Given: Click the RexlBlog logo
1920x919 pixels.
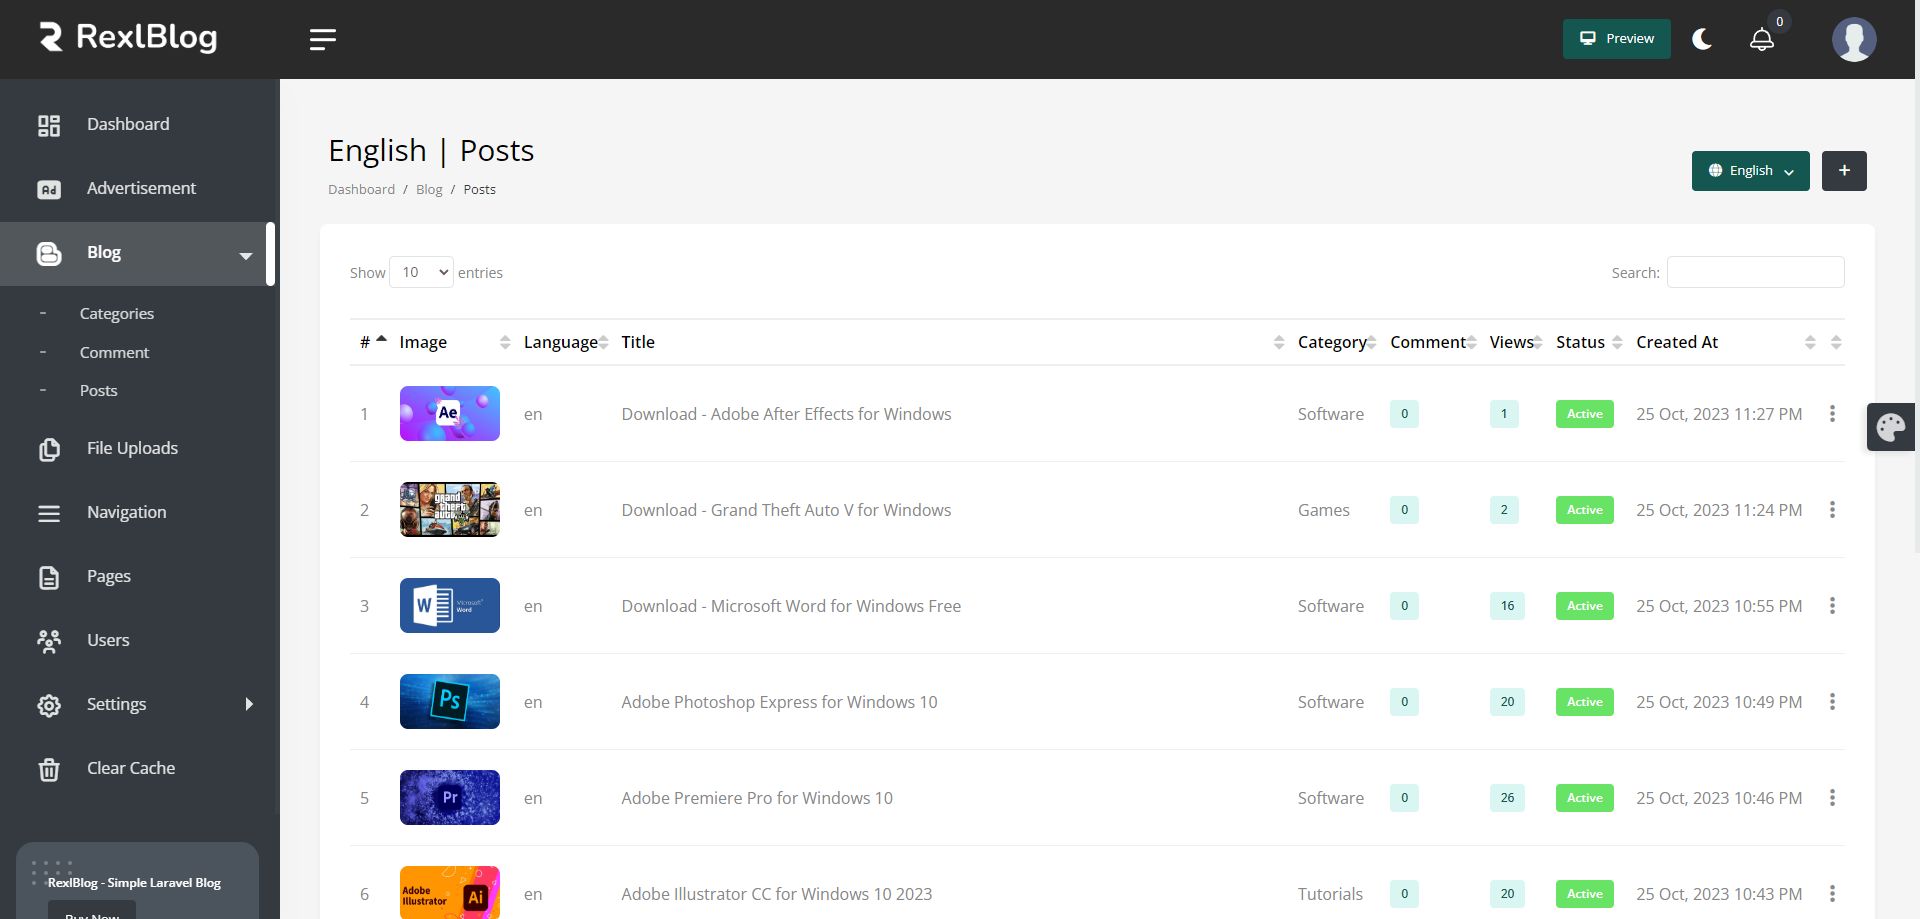Looking at the screenshot, I should [x=128, y=38].
